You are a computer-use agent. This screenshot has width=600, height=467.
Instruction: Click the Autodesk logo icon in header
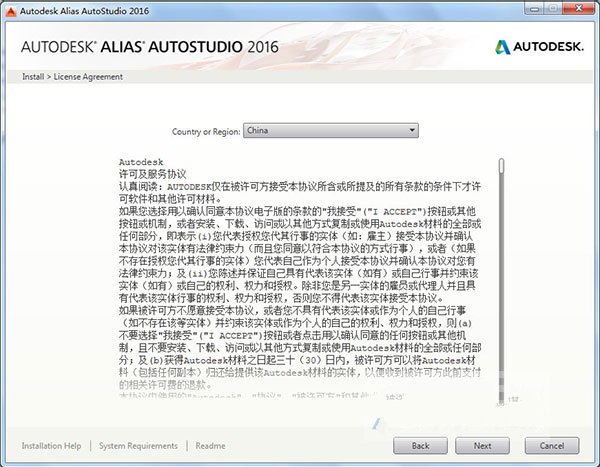[503, 47]
